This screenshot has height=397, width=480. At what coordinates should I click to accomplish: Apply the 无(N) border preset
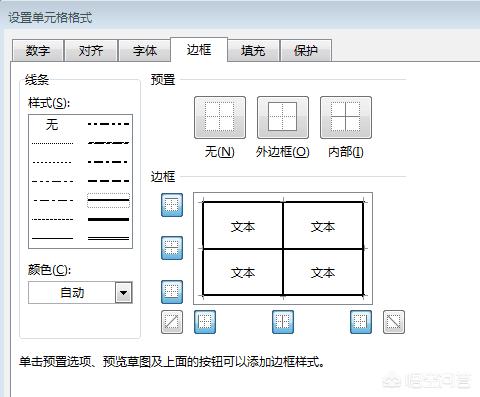click(x=220, y=117)
